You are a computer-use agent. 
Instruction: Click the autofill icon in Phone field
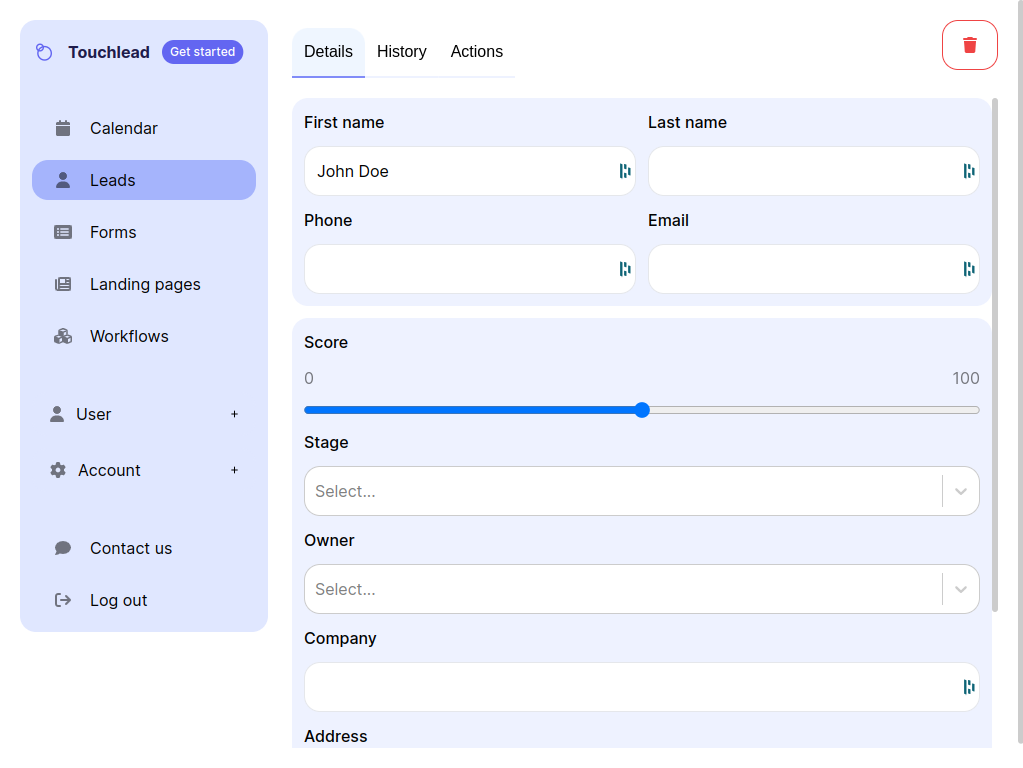click(x=625, y=269)
